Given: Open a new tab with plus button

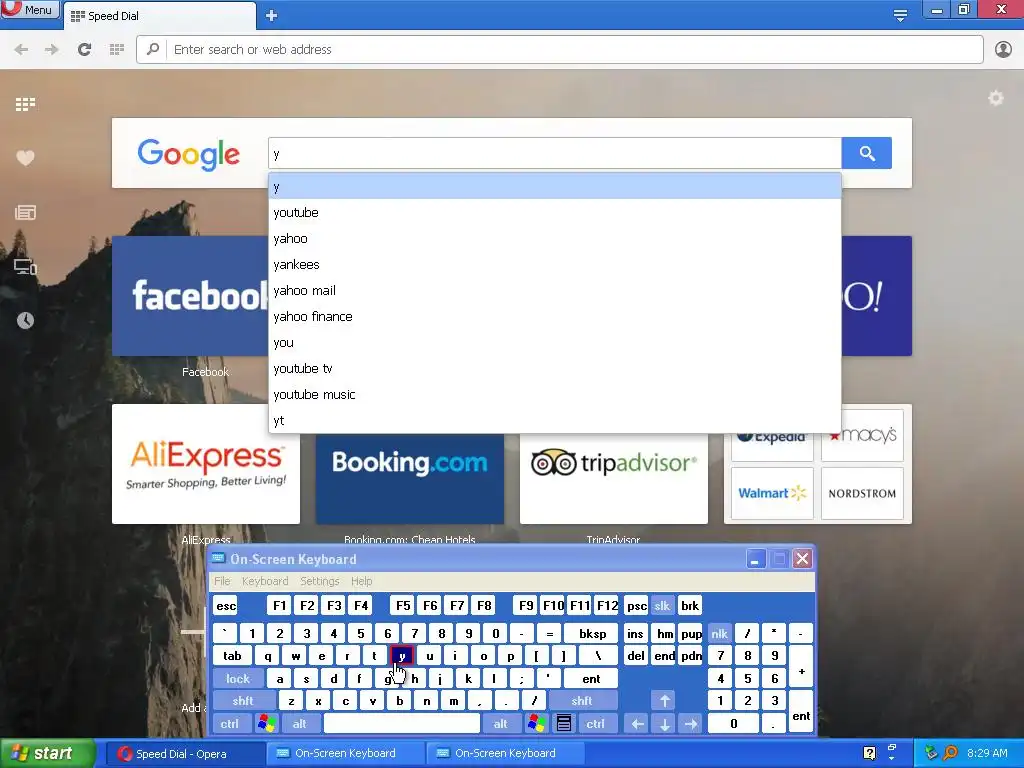Looking at the screenshot, I should pyautogui.click(x=272, y=16).
